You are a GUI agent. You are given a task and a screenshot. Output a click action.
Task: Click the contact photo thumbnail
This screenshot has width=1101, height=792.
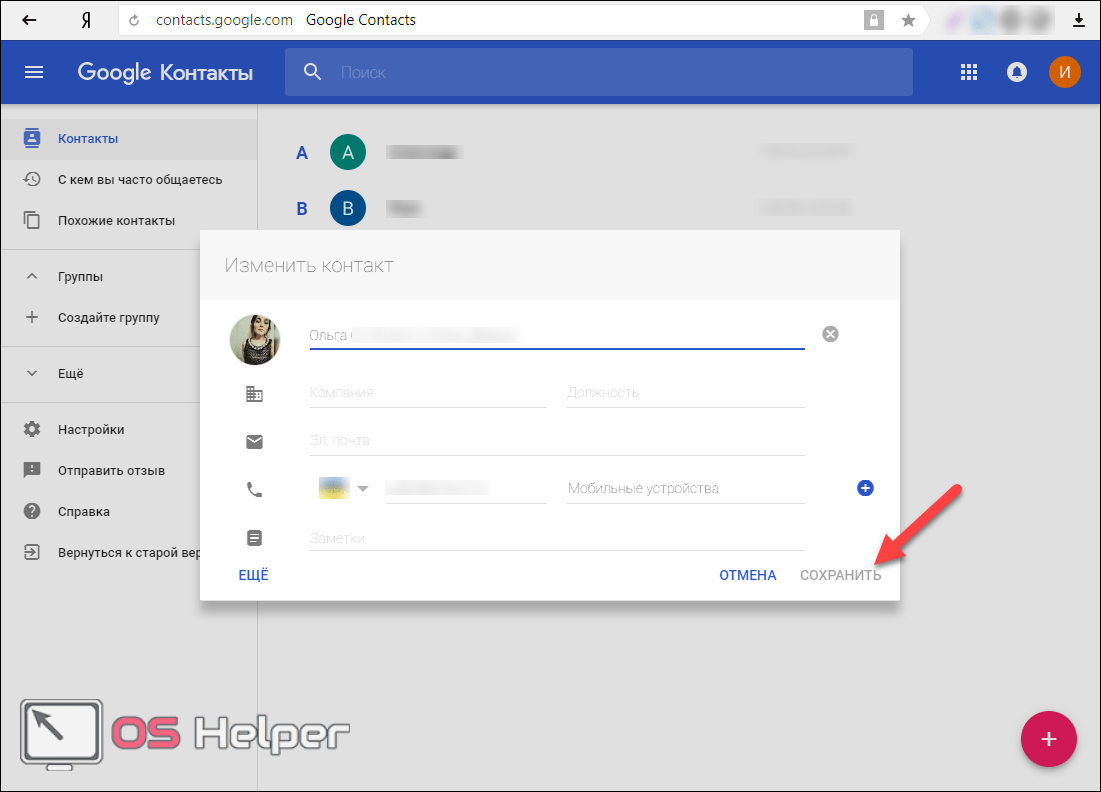254,340
